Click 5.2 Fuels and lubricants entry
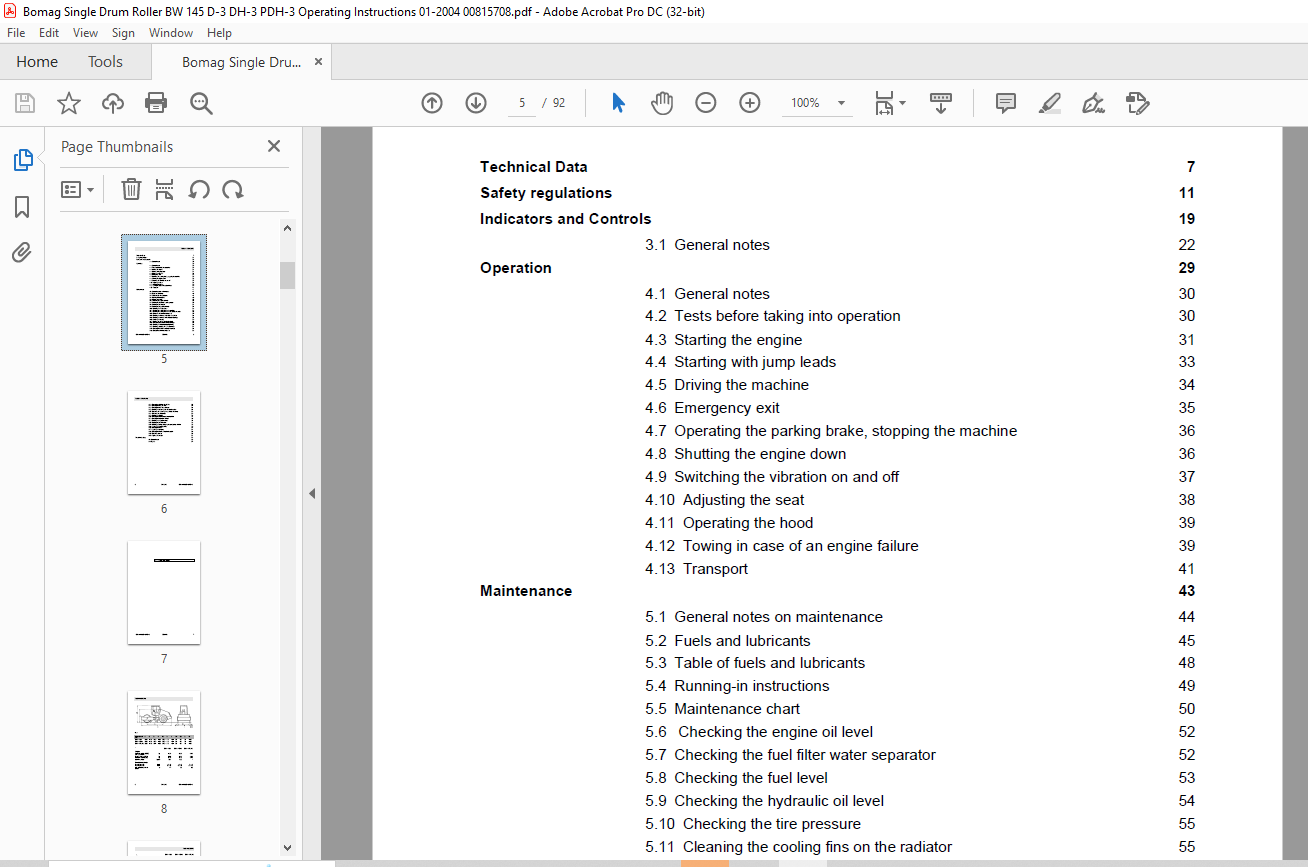 [x=728, y=641]
